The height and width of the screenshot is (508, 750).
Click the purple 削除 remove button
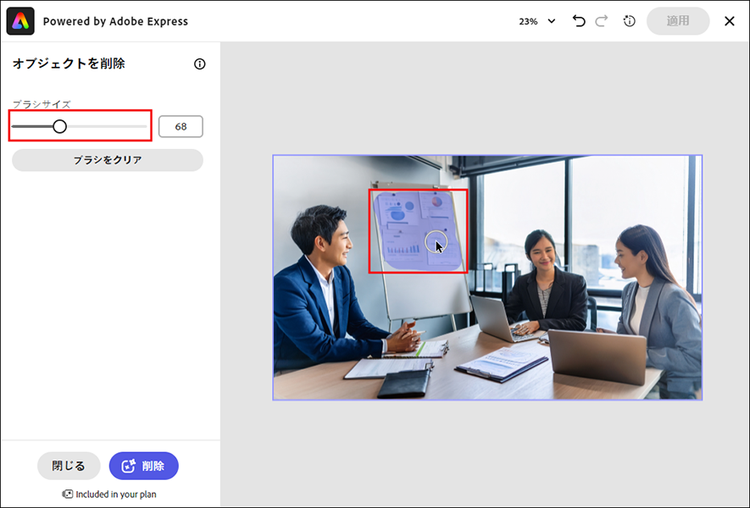coord(143,466)
